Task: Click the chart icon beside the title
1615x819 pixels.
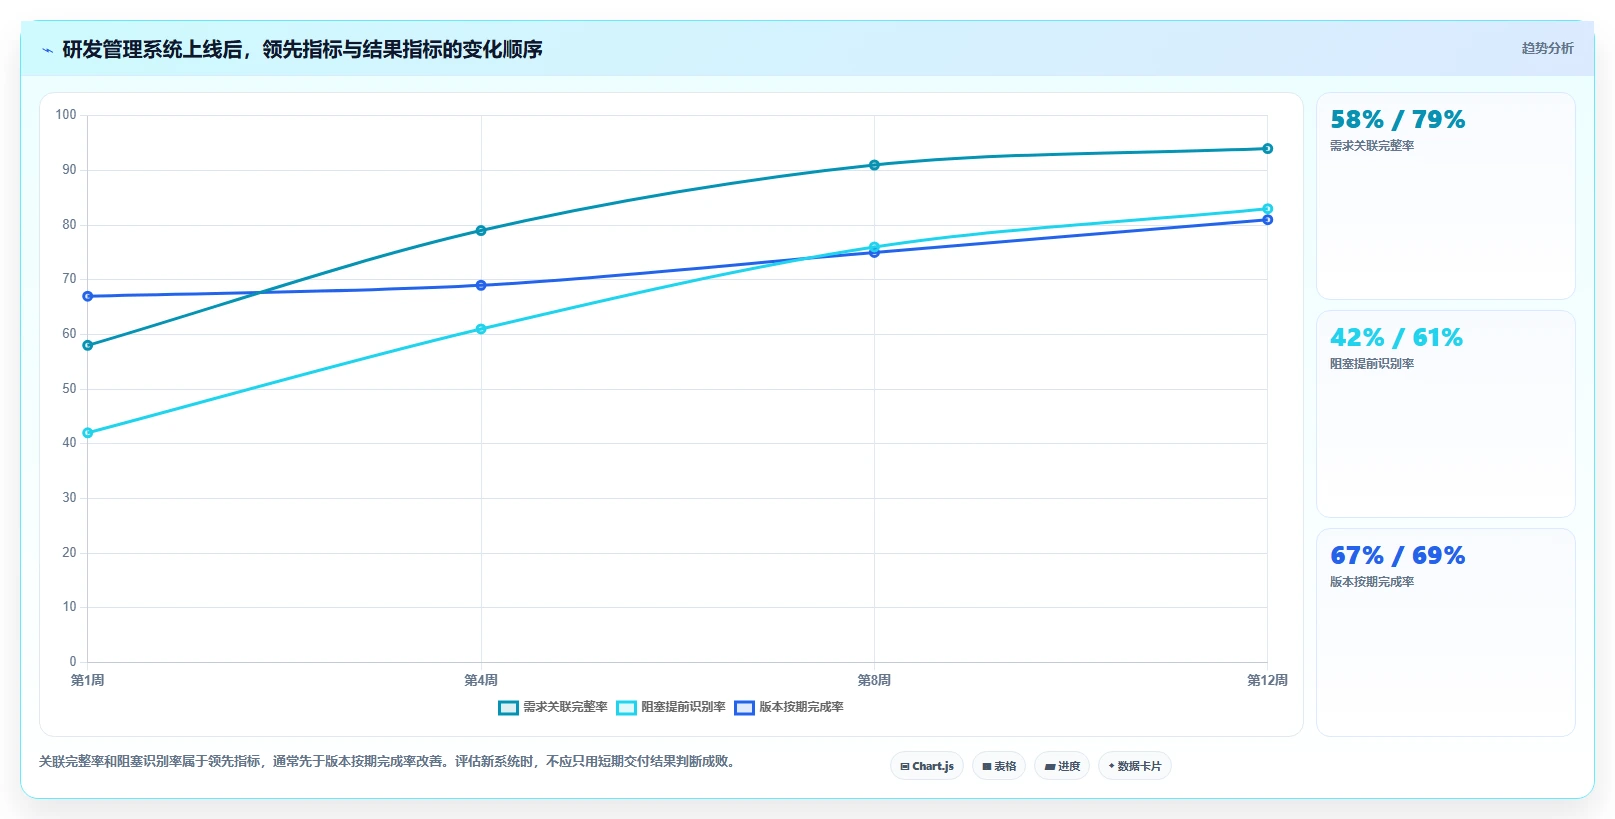Action: pos(47,50)
